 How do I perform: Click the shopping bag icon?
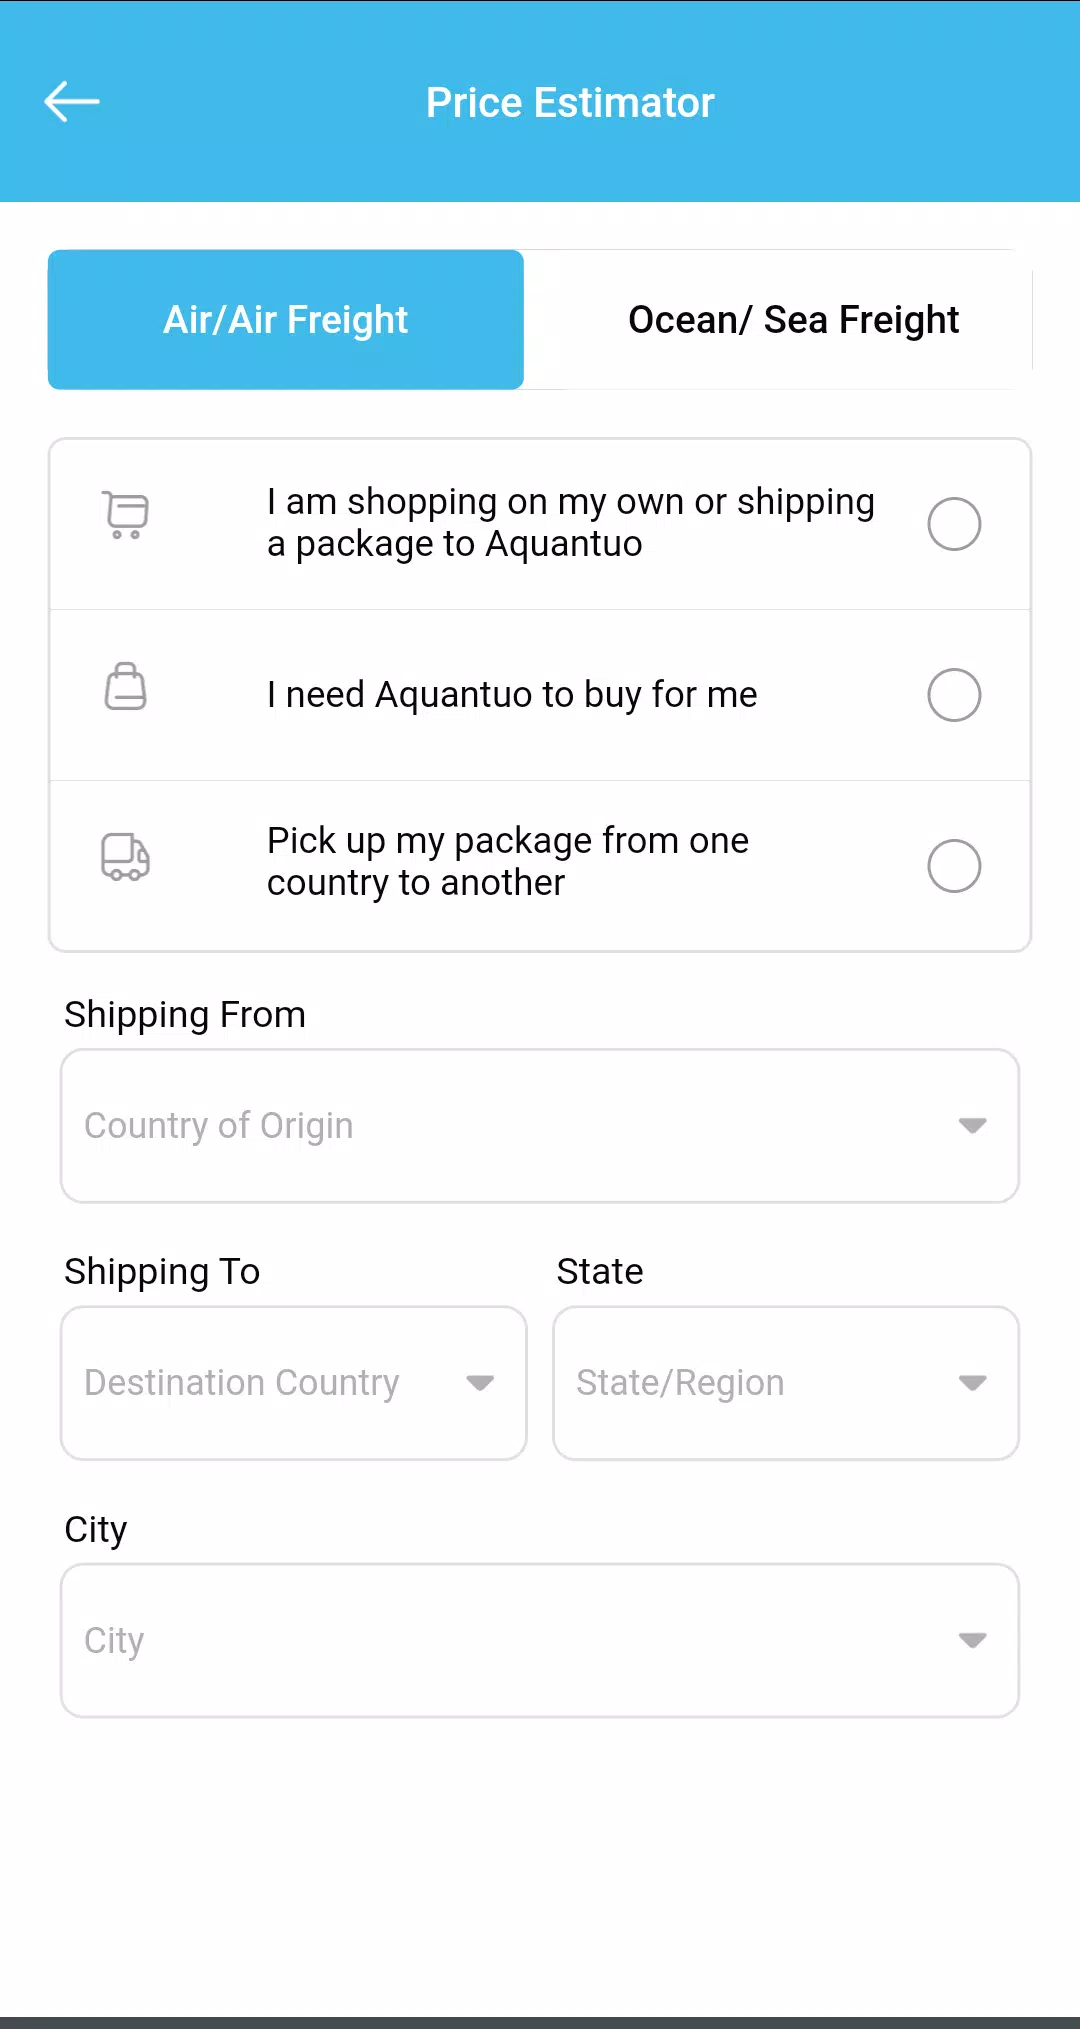coord(126,686)
